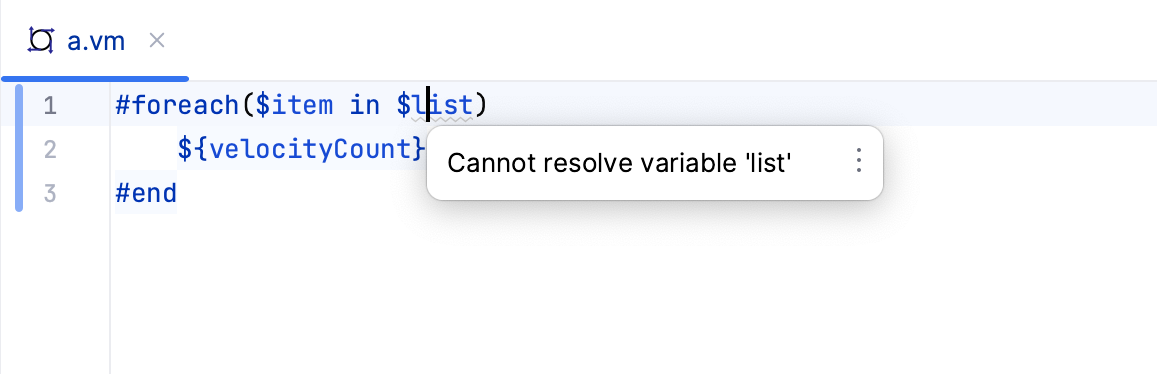
Task: Switch to the a.vm tab
Action: [x=96, y=41]
